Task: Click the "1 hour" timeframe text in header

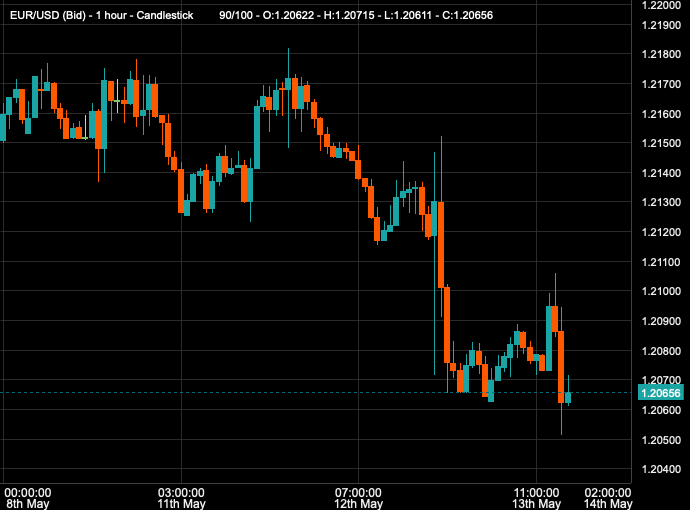Action: tap(111, 15)
